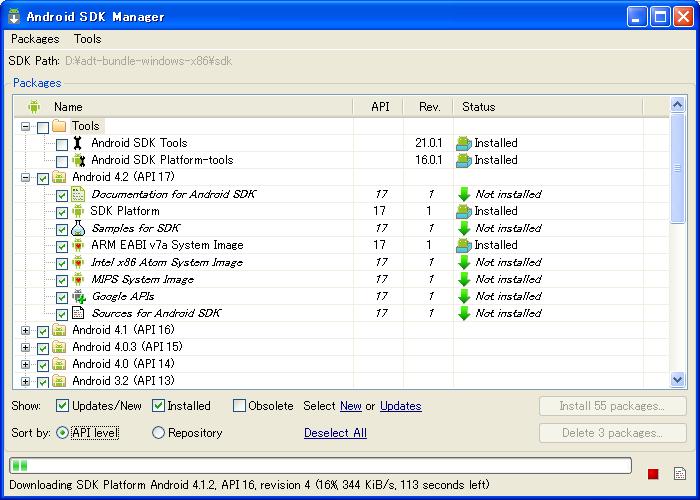700x500 pixels.
Task: Click installed status icon for Android SDK Tools
Action: point(464,143)
